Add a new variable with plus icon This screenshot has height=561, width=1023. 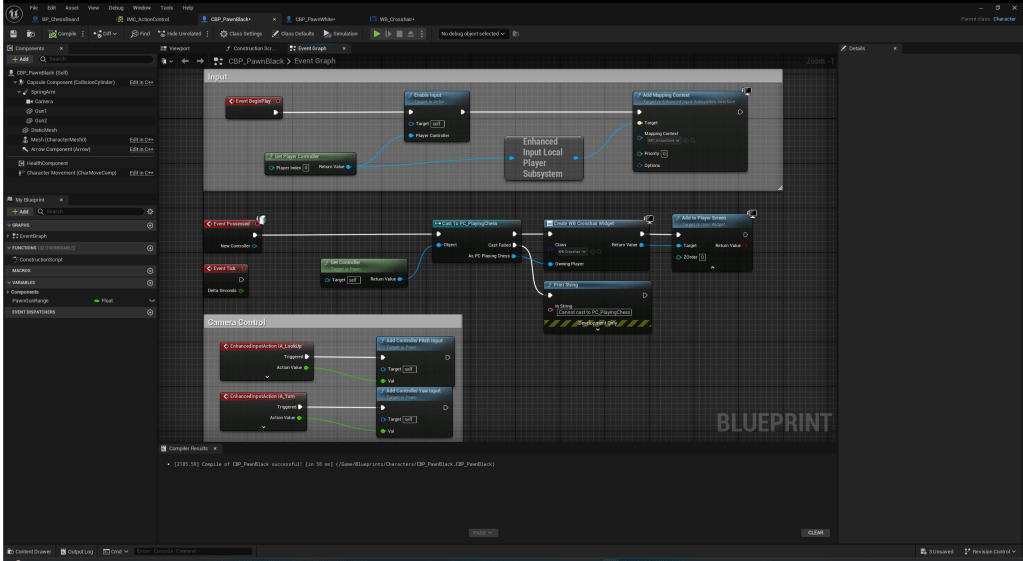tap(150, 282)
